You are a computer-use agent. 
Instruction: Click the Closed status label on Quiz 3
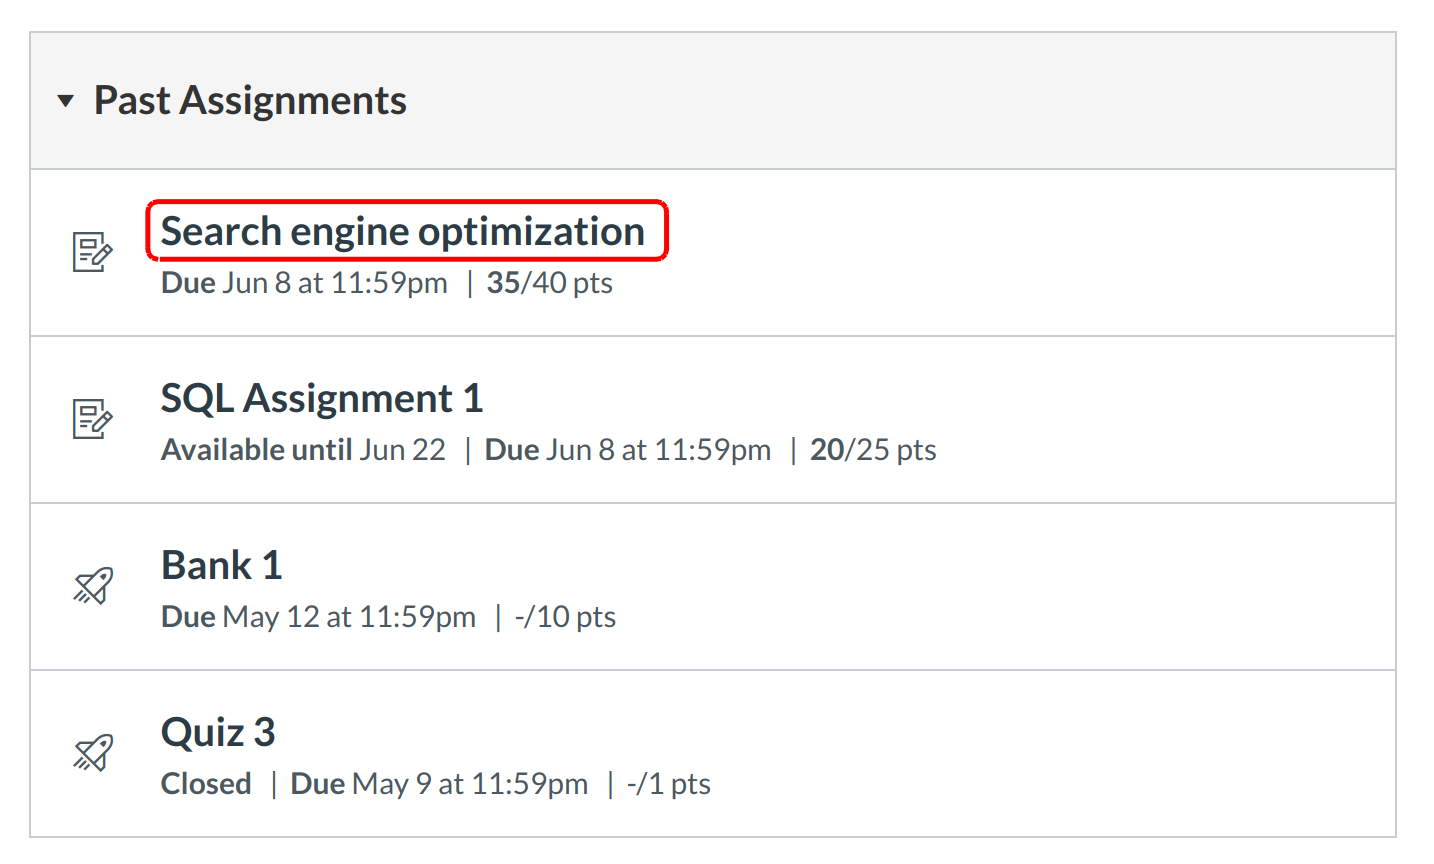tap(206, 784)
